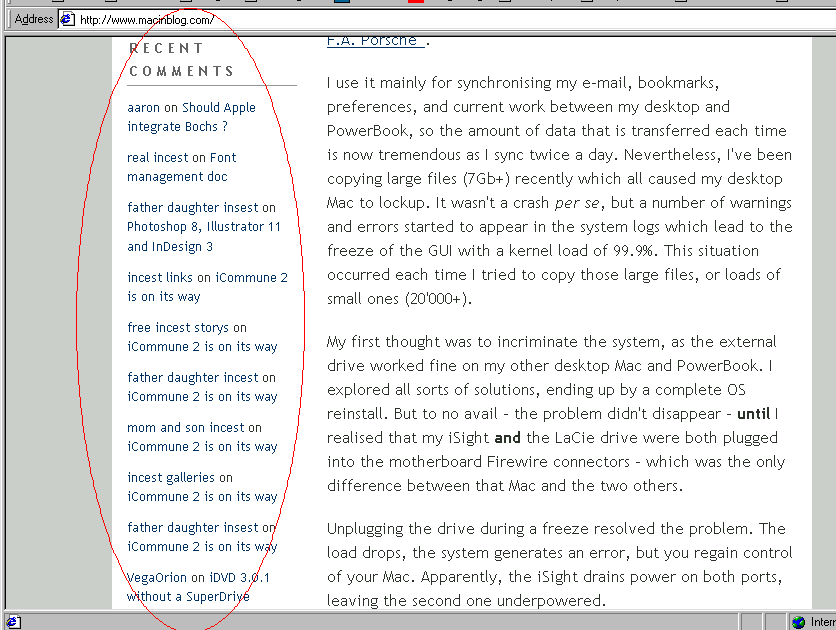Screen dimensions: 836x630
Task: Open the 'incest galleries' comment on iCommune 2
Action: coord(202,487)
